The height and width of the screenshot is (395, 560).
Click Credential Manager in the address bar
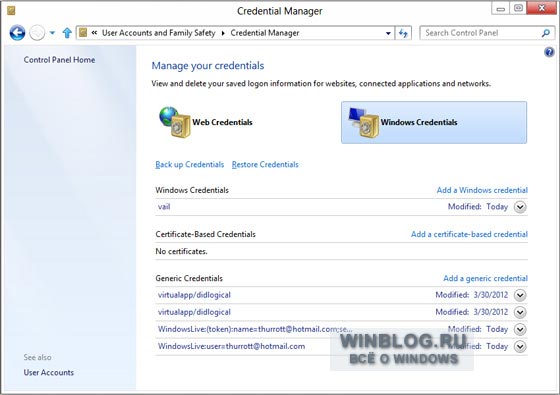coord(265,33)
